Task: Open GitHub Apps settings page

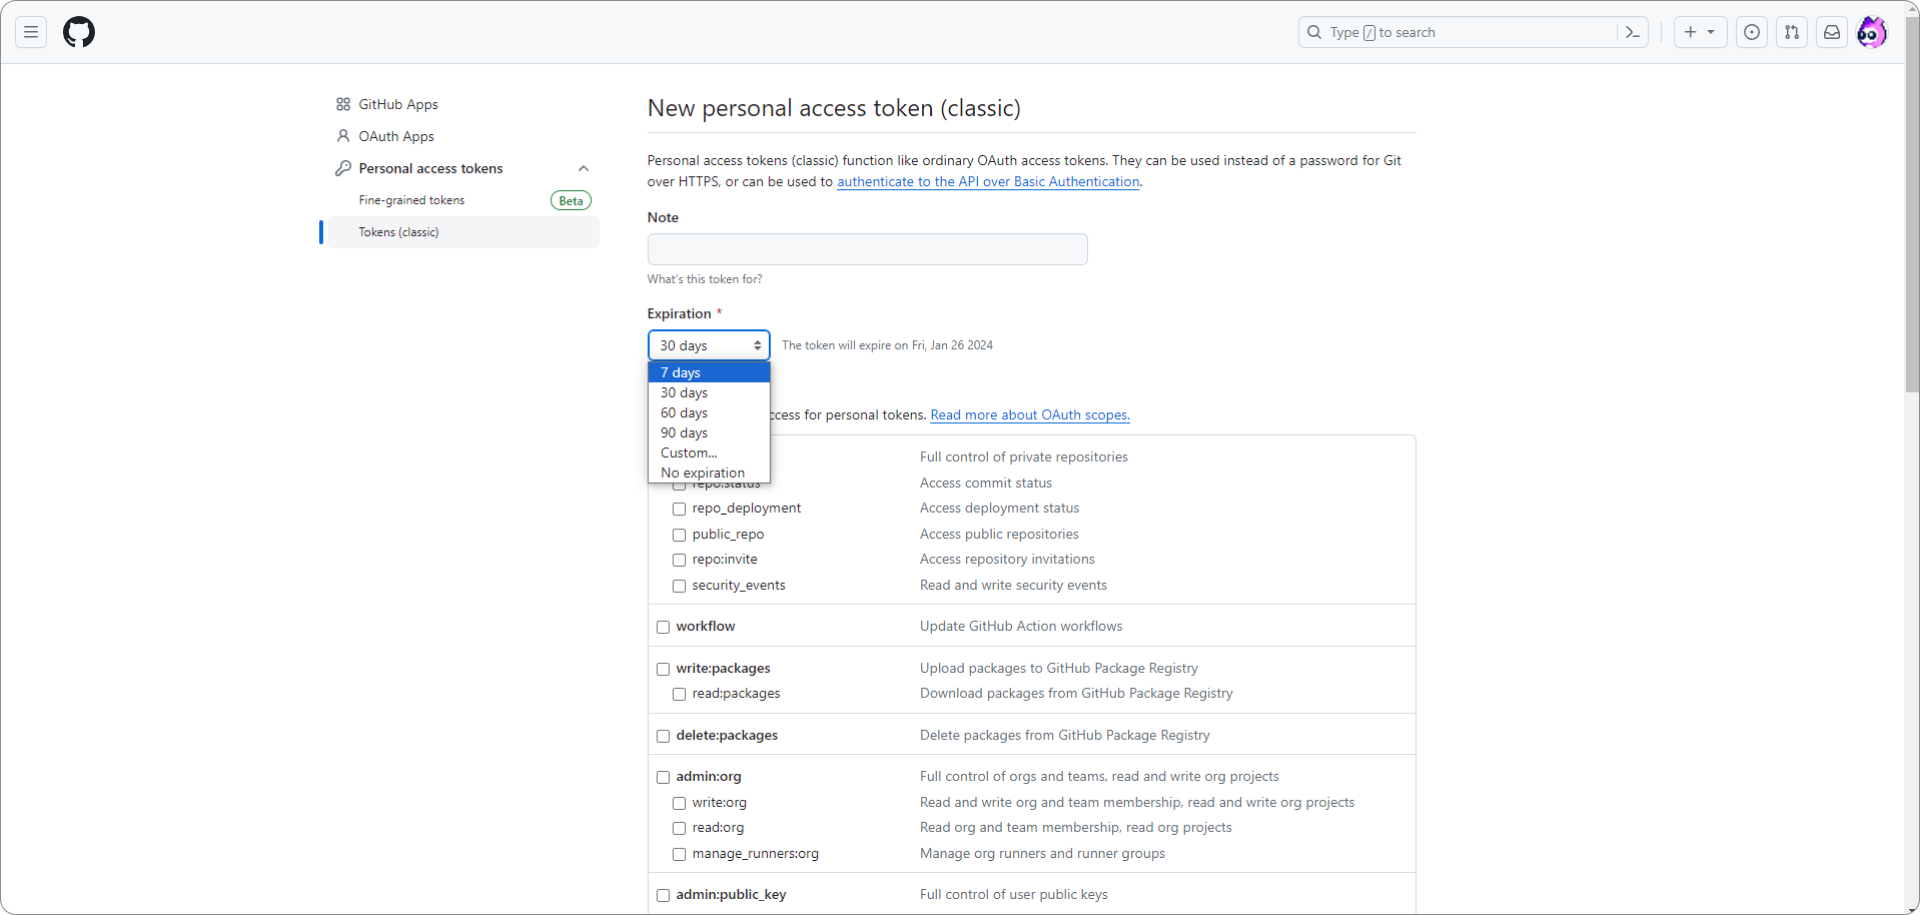Action: tap(398, 104)
